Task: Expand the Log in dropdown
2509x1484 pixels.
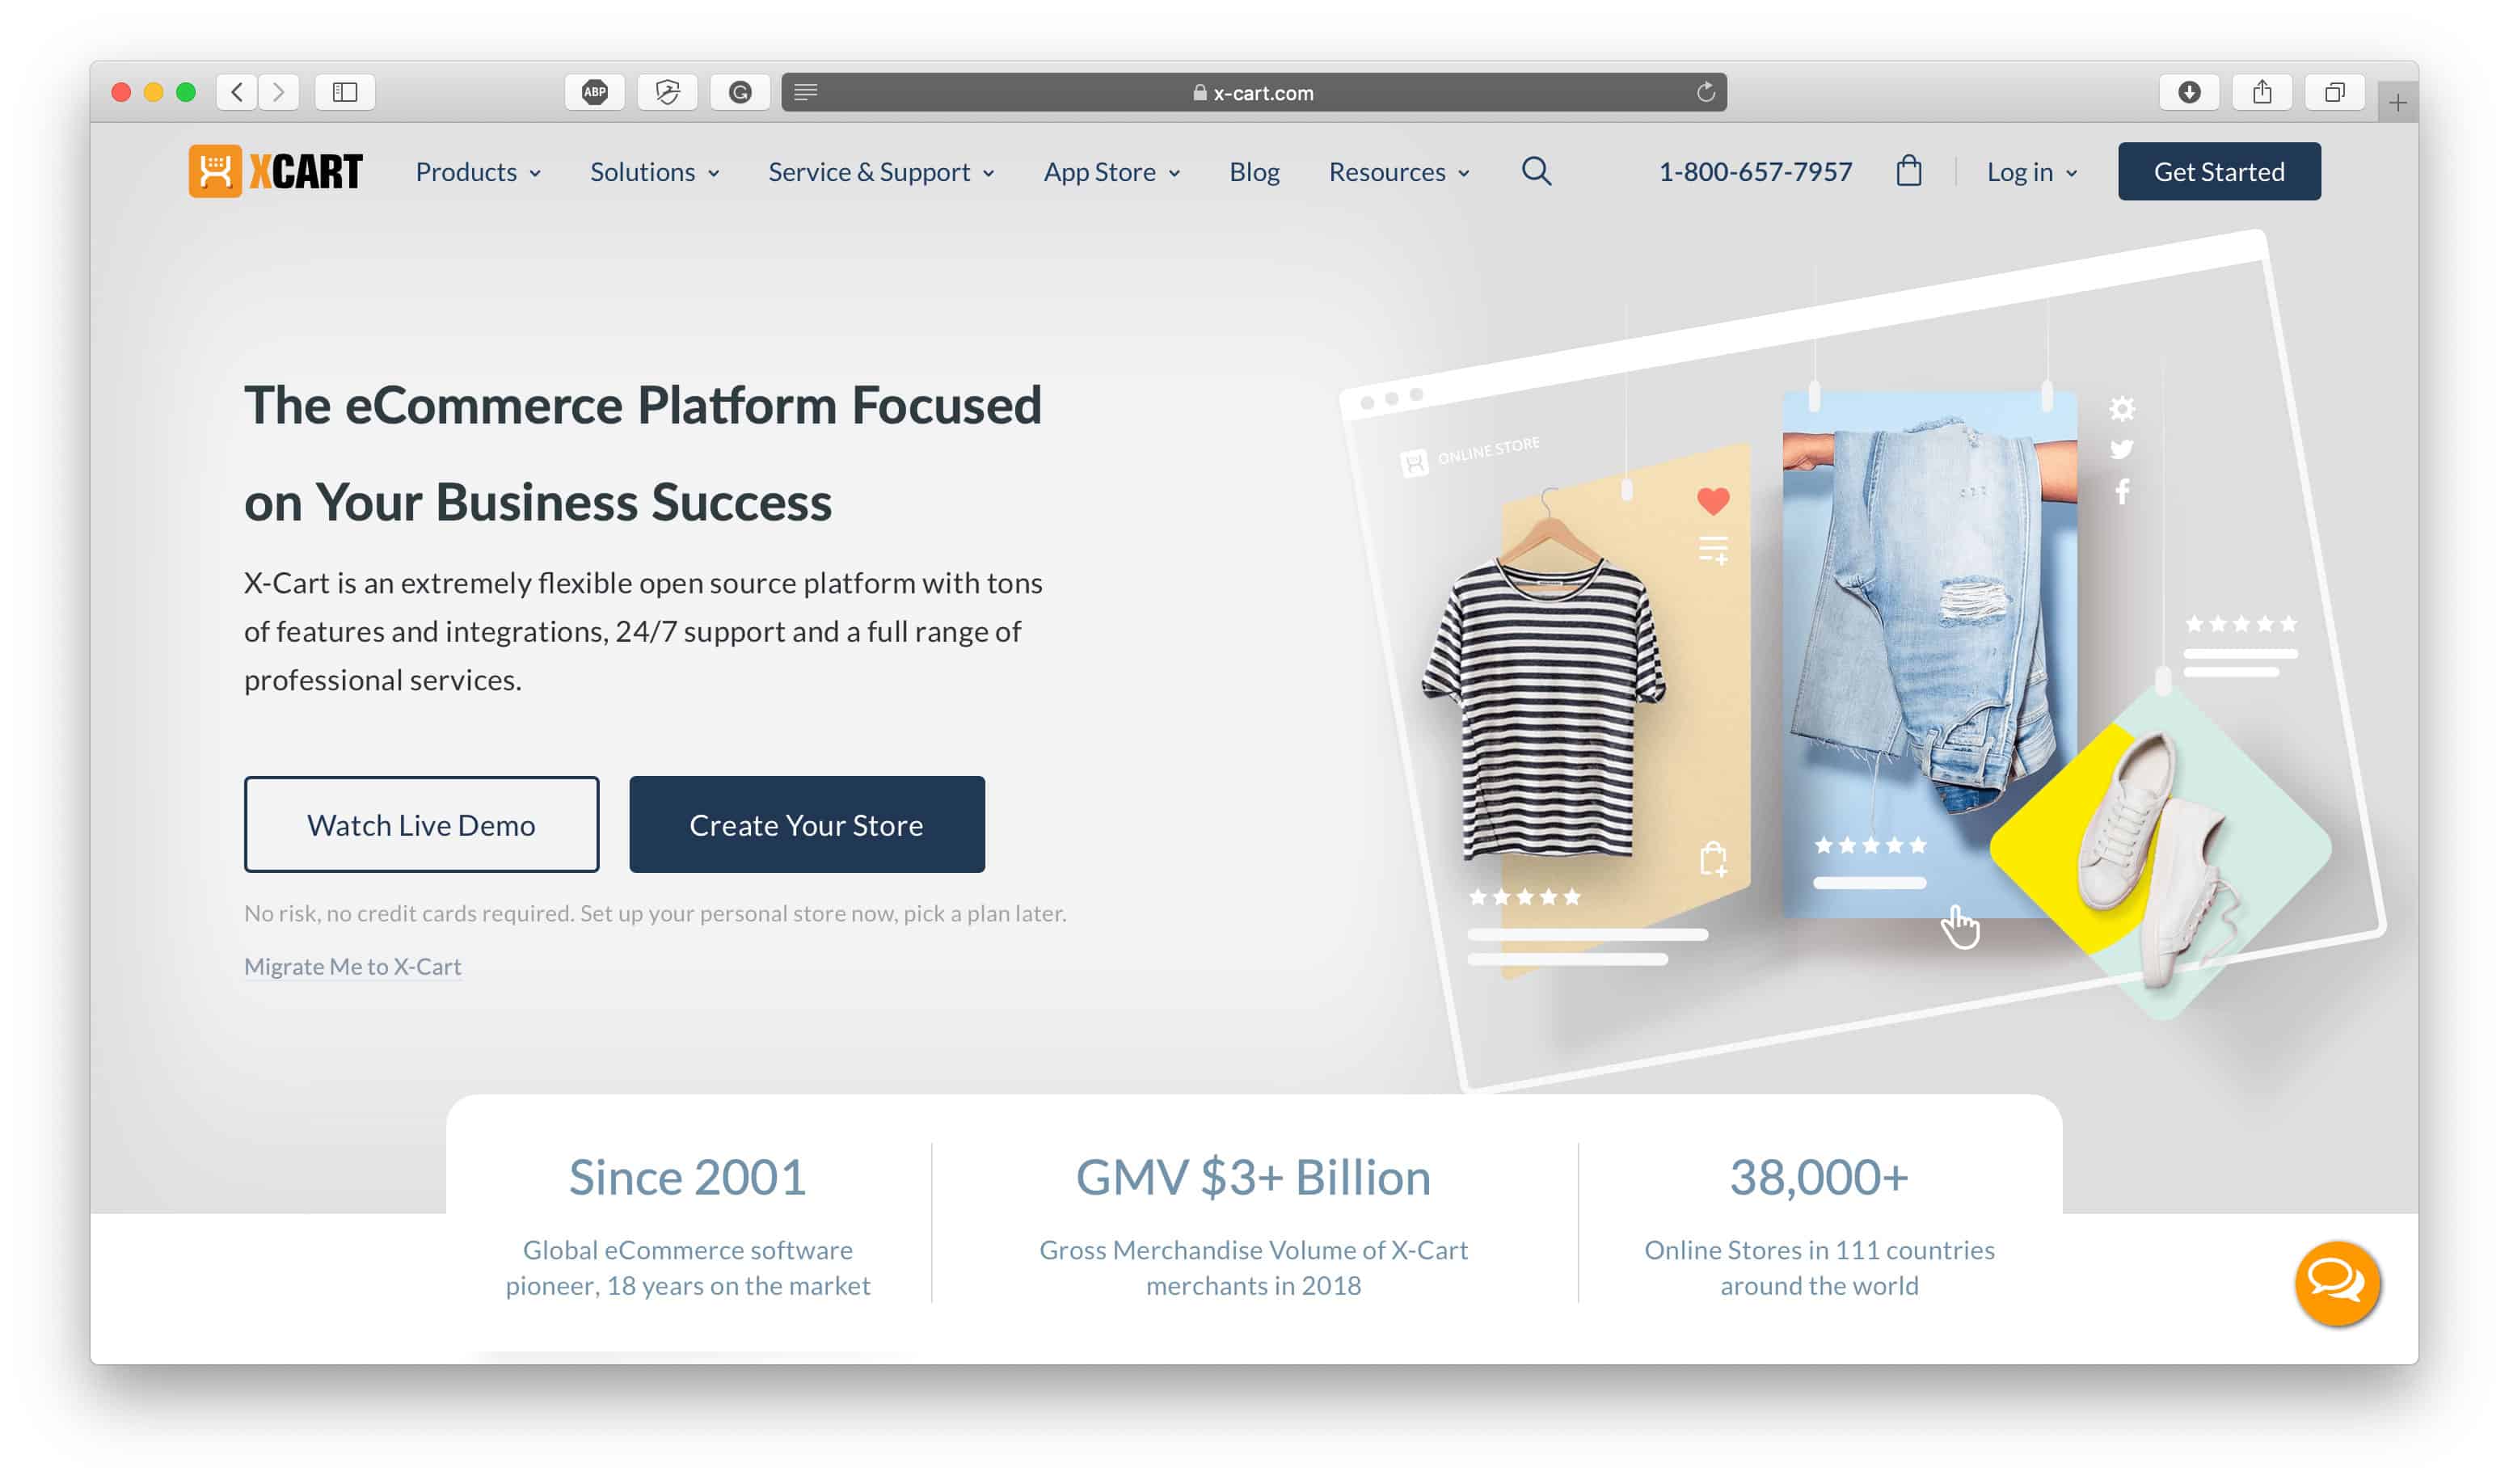Action: [x=2032, y=171]
